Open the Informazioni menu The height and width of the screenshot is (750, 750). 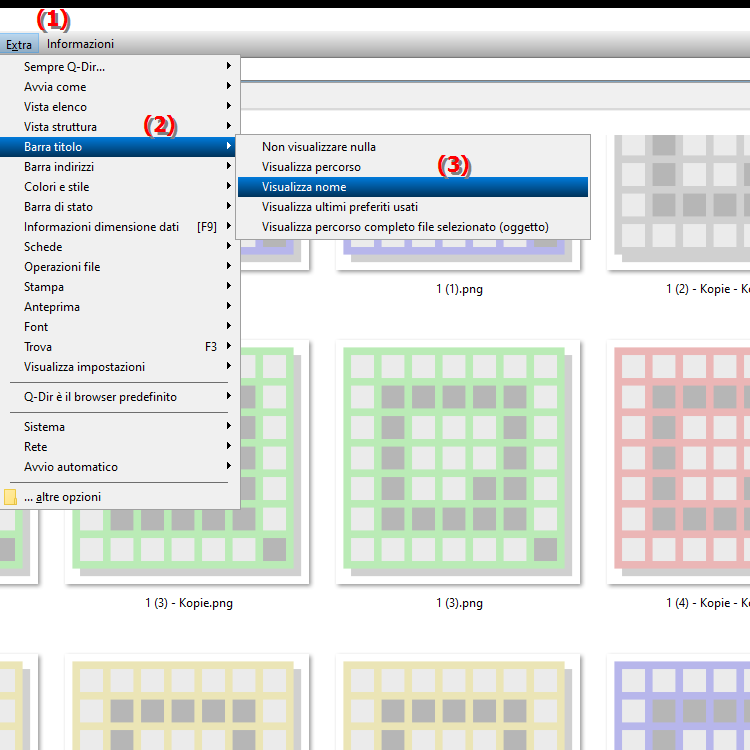click(x=80, y=44)
